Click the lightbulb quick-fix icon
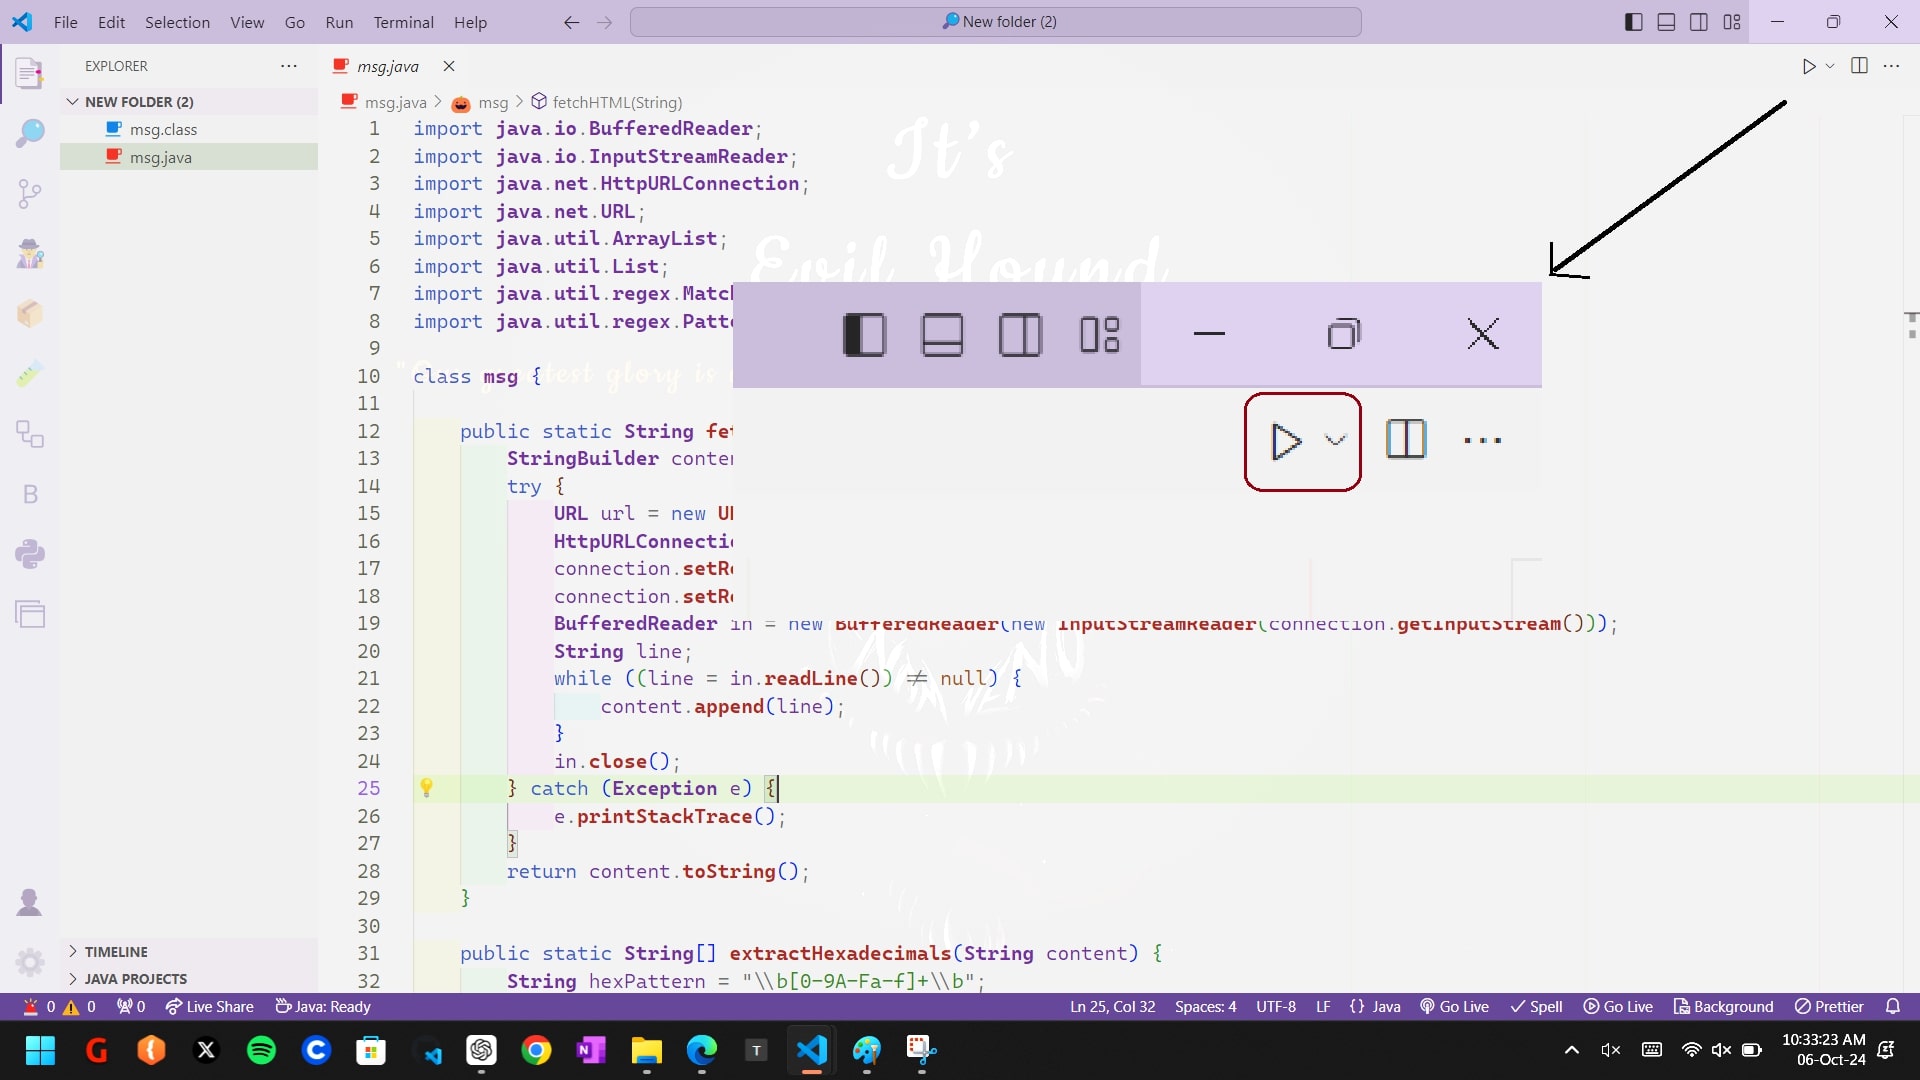 [426, 788]
